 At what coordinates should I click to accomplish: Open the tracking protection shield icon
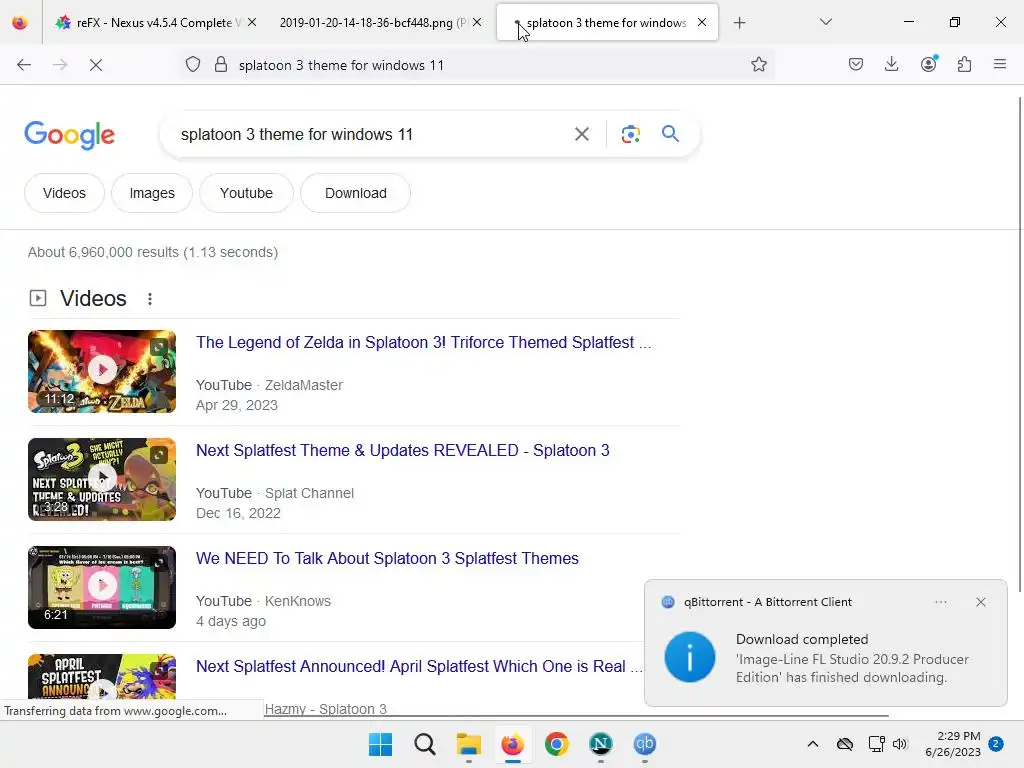click(x=193, y=65)
